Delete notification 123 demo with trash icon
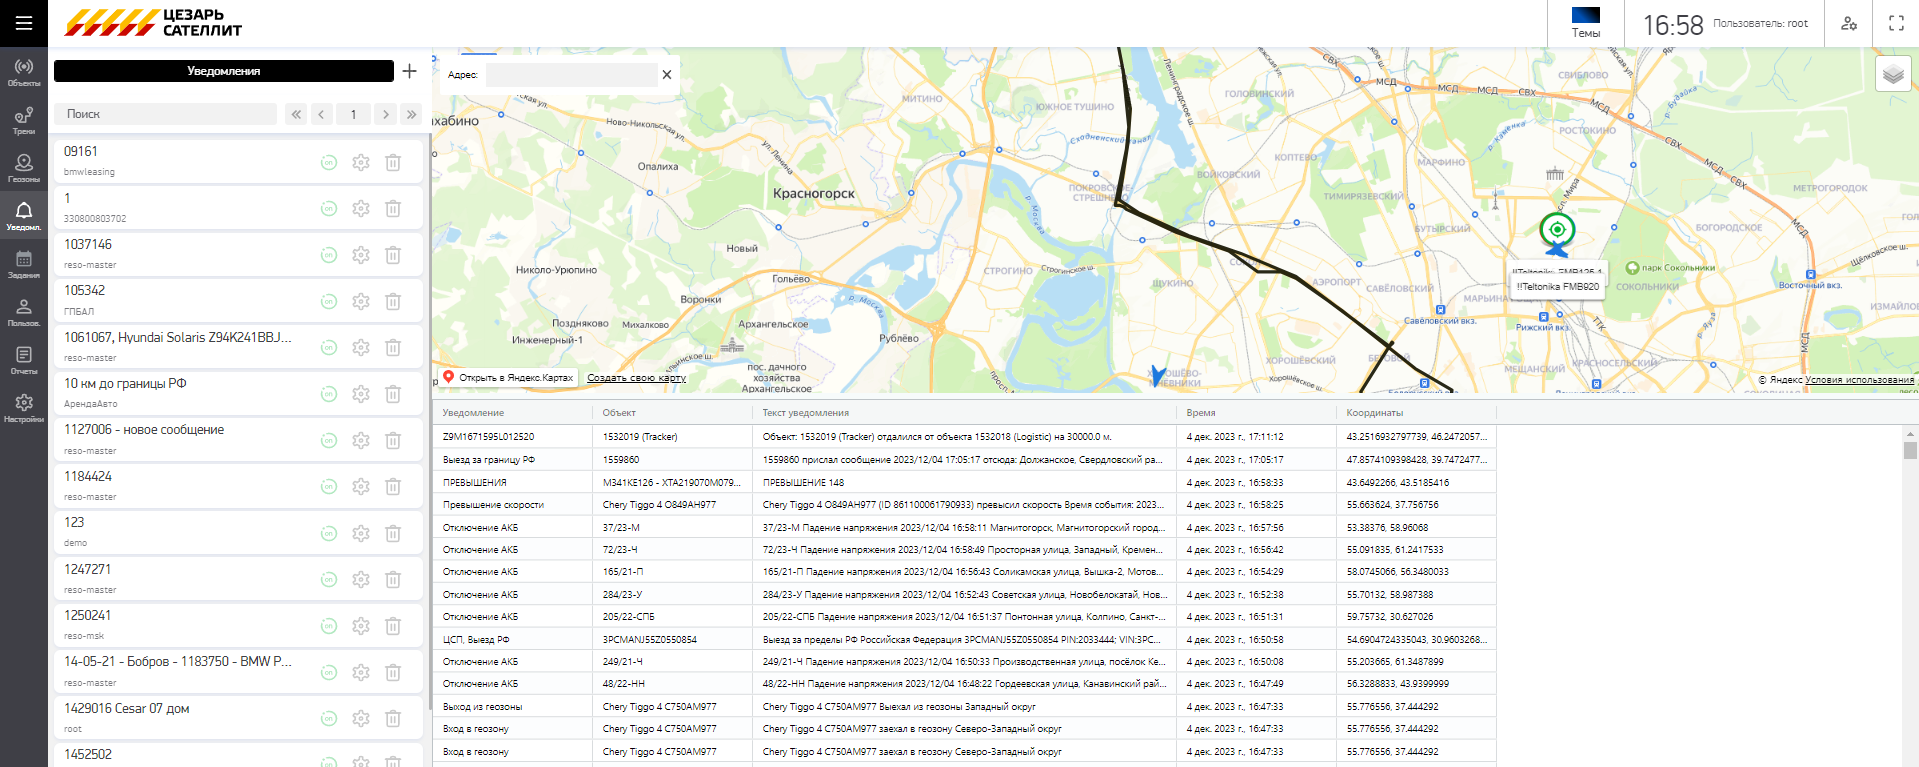 [393, 533]
